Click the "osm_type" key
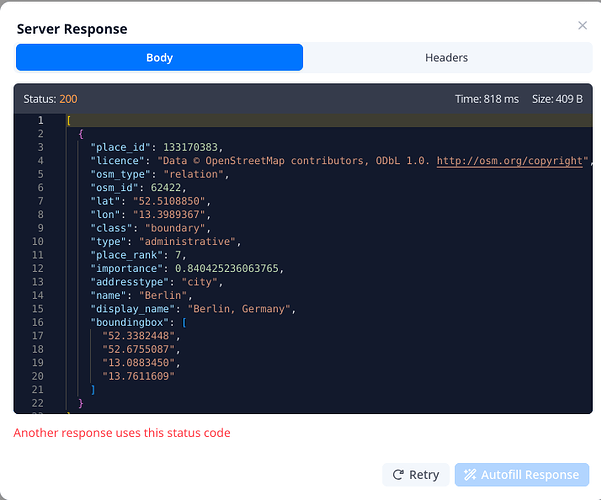 [120, 174]
